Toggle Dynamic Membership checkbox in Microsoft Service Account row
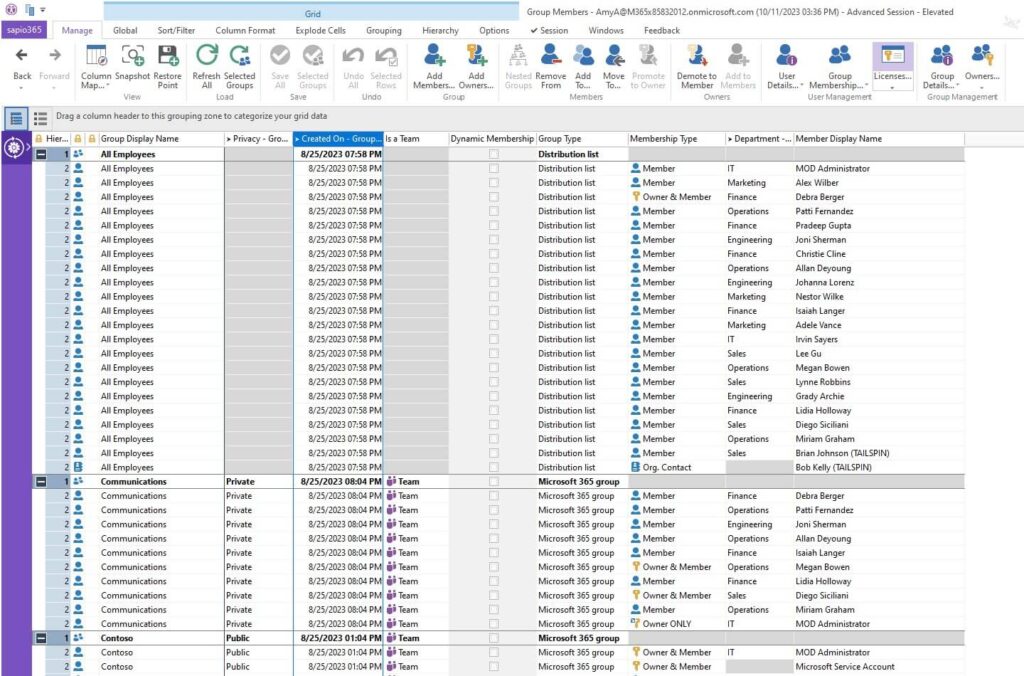 pyautogui.click(x=494, y=667)
